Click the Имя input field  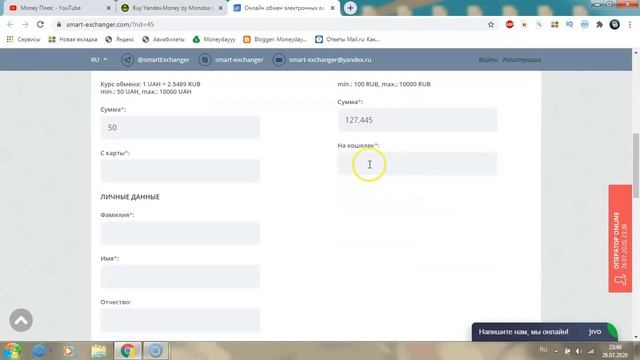click(x=180, y=276)
